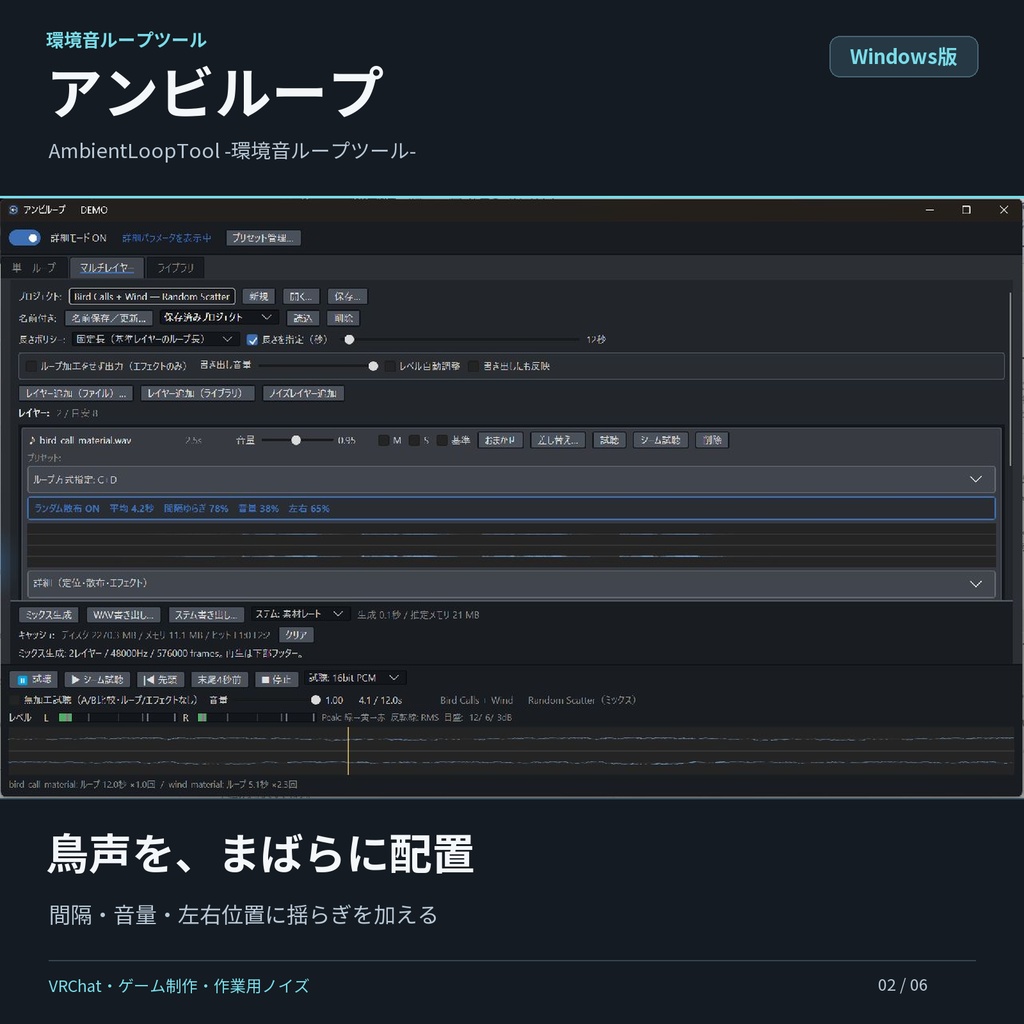Image resolution: width=1024 pixels, height=1024 pixels.
Task: Click the クリア cache button
Action: (x=296, y=635)
